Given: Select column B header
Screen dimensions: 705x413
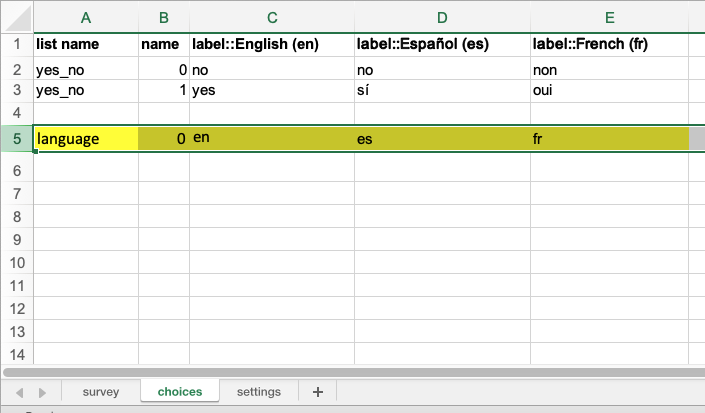Looking at the screenshot, I should [x=164, y=18].
